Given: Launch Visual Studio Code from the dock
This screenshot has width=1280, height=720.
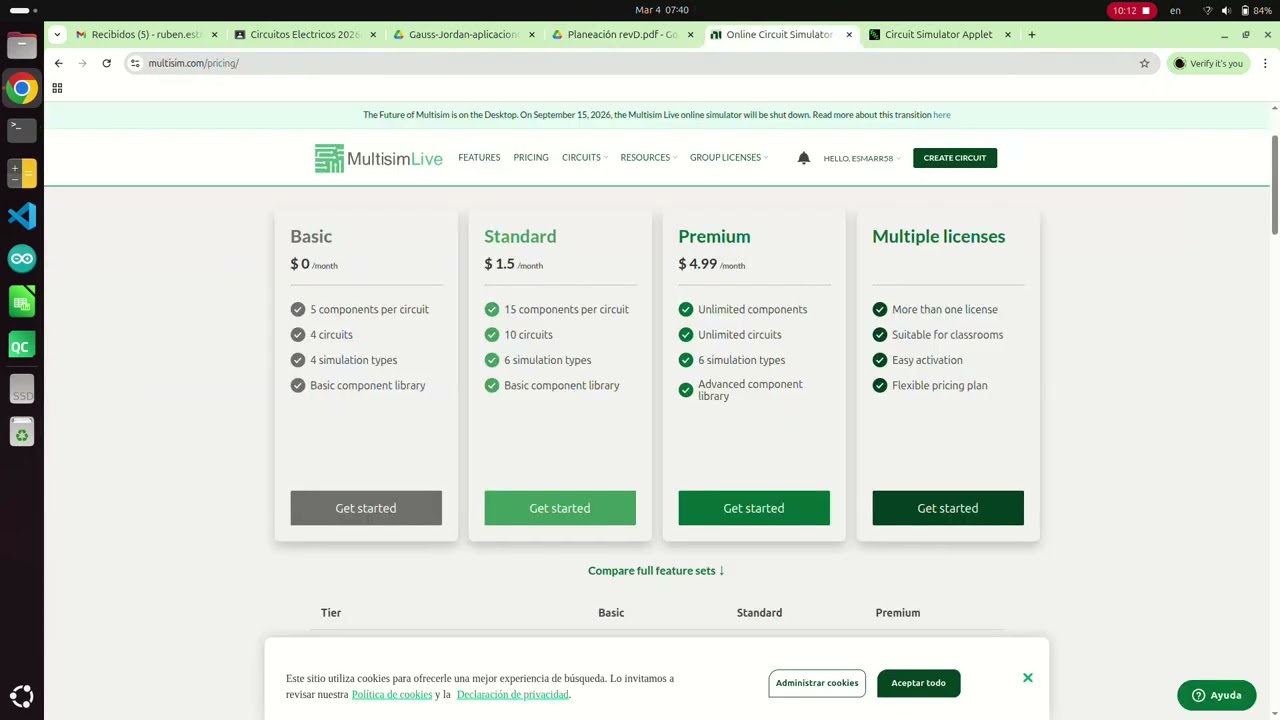Looking at the screenshot, I should [x=22, y=216].
